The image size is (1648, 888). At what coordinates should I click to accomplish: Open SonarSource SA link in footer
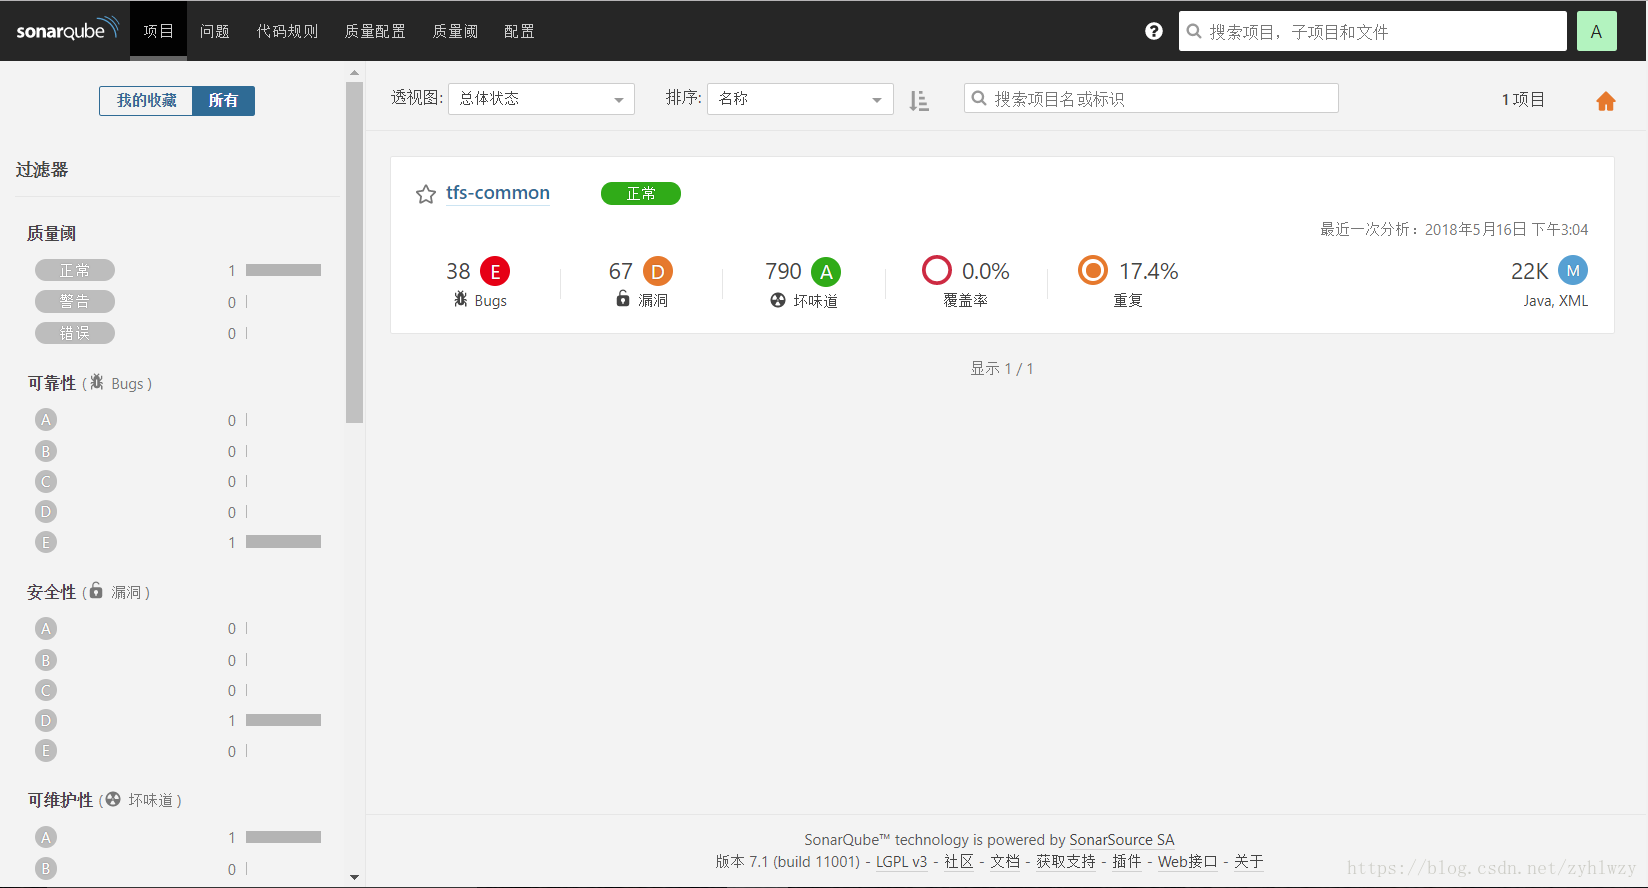1122,840
